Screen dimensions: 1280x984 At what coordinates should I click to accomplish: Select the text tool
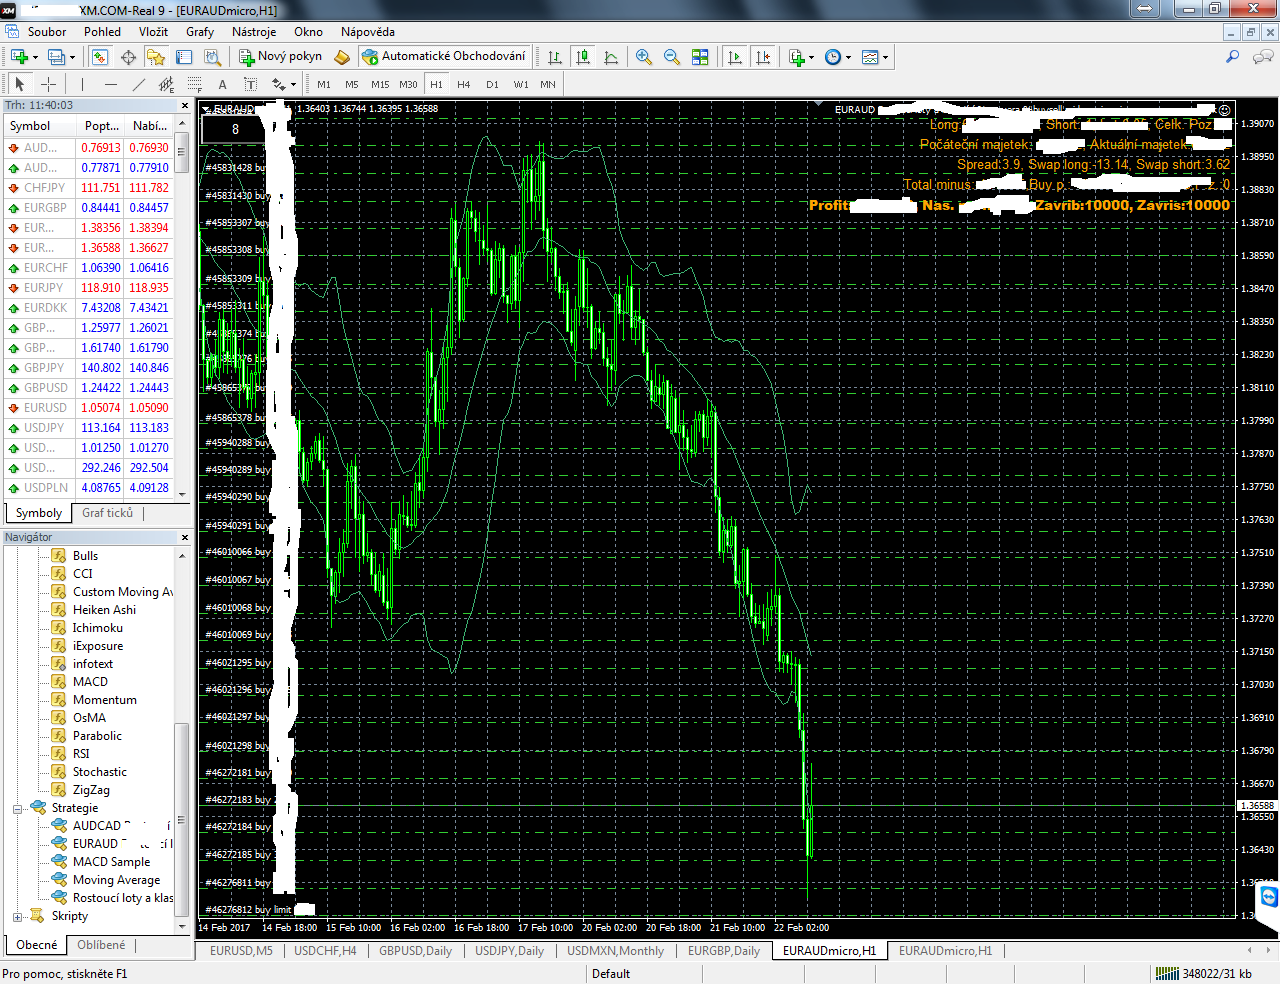[222, 84]
